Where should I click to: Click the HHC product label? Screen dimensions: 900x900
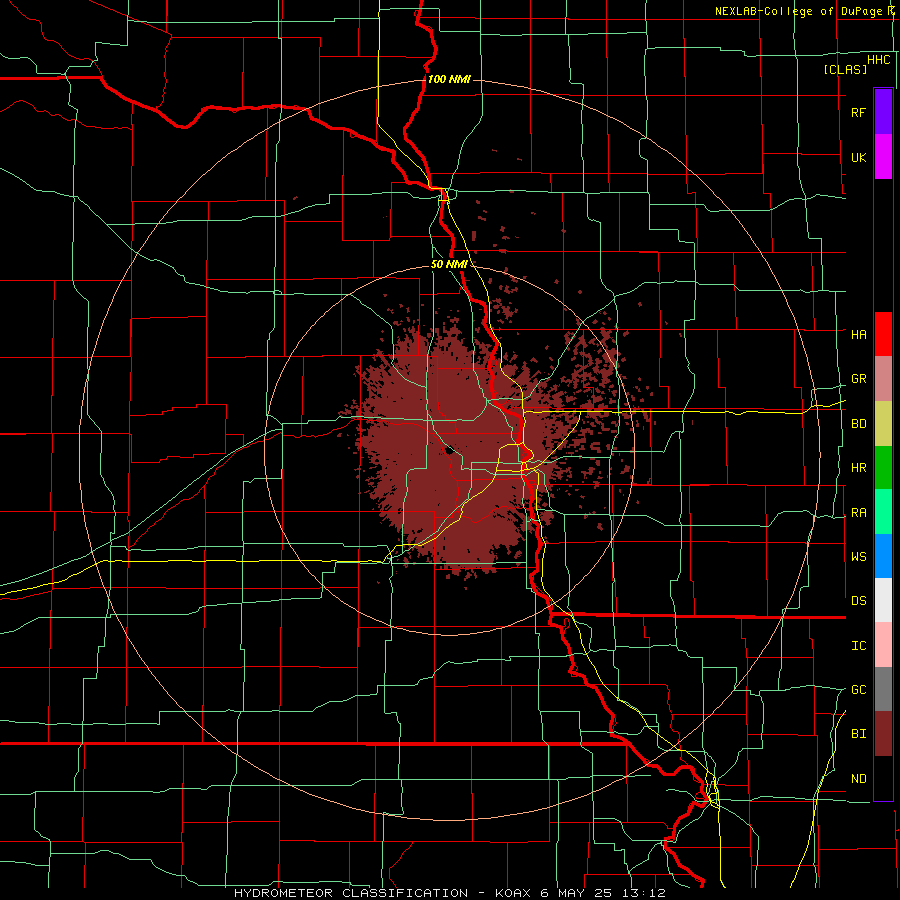(x=879, y=60)
